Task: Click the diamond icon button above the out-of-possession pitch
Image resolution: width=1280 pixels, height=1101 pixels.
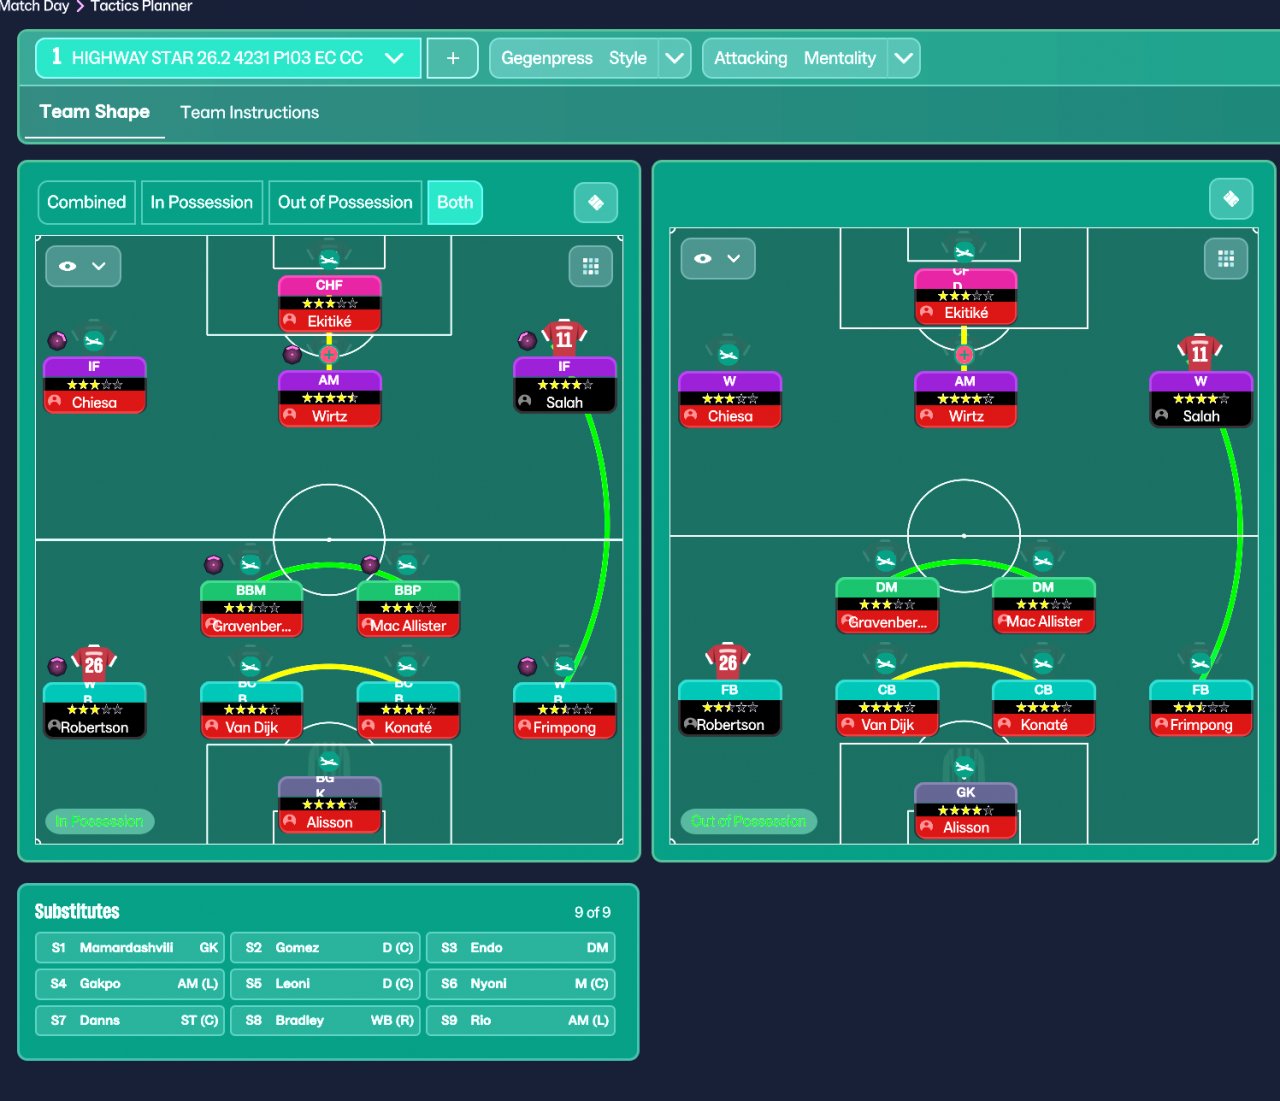Action: pos(1231,199)
